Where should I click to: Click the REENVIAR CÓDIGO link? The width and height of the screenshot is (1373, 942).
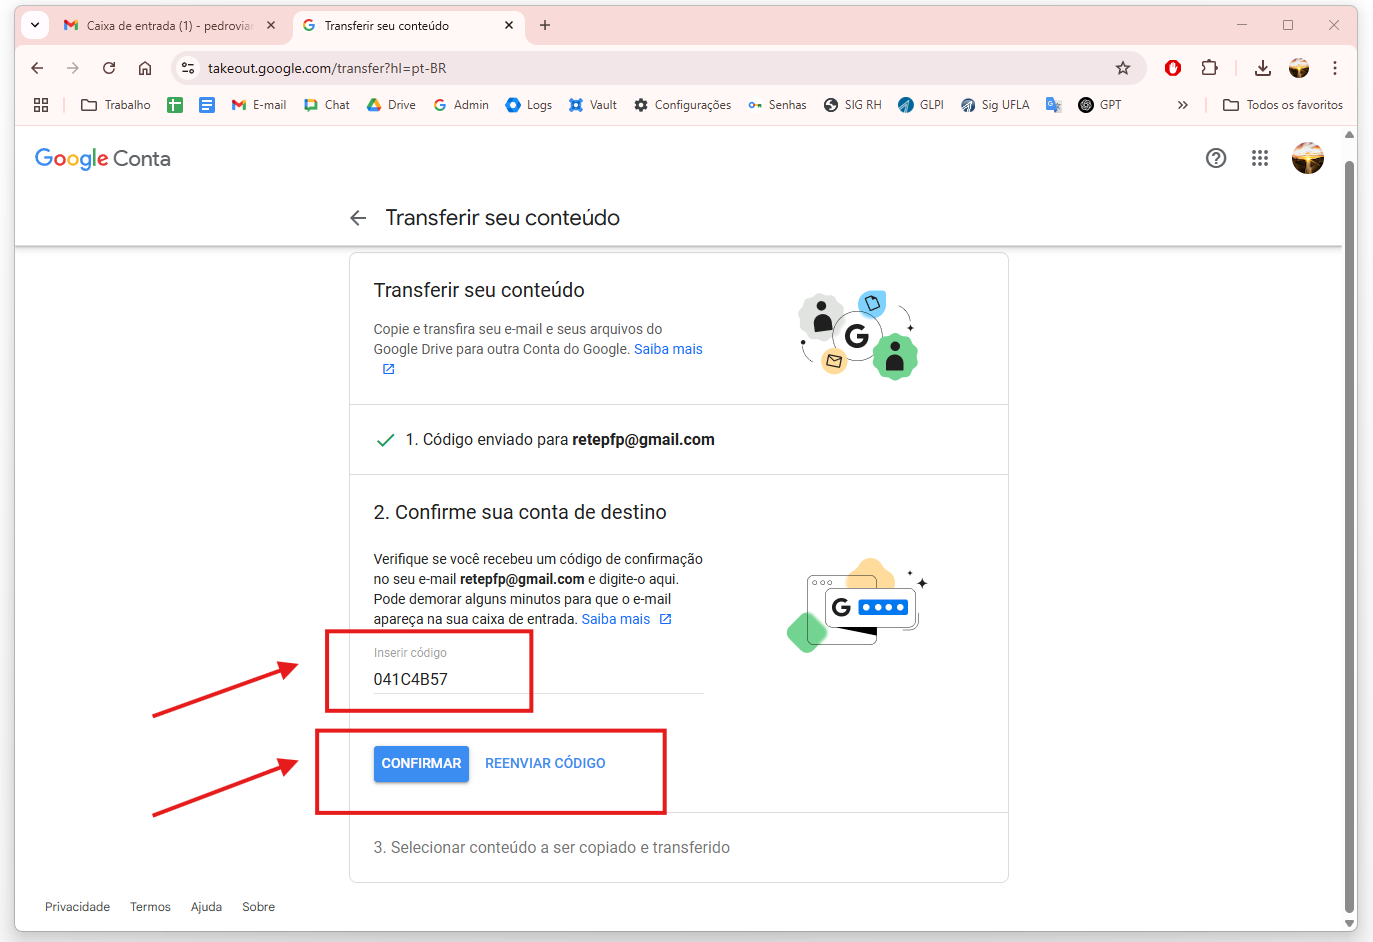coord(545,763)
